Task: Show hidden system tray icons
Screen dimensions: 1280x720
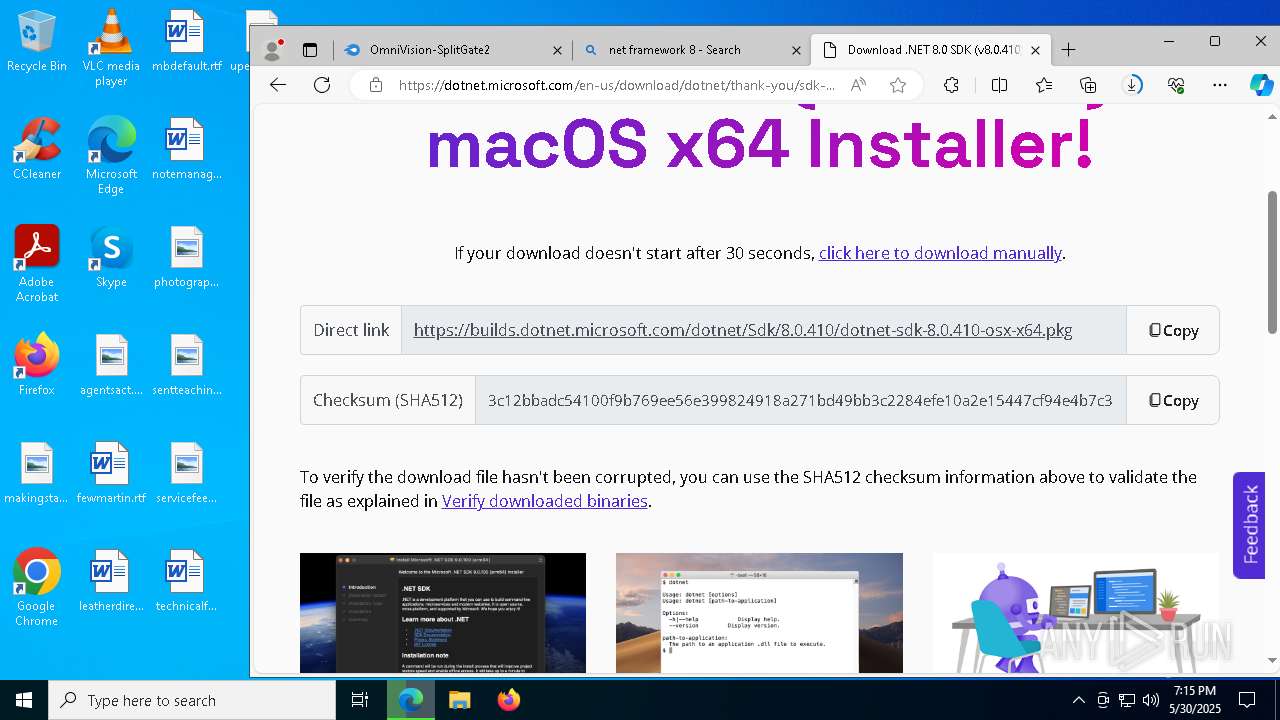Action: click(x=1078, y=700)
